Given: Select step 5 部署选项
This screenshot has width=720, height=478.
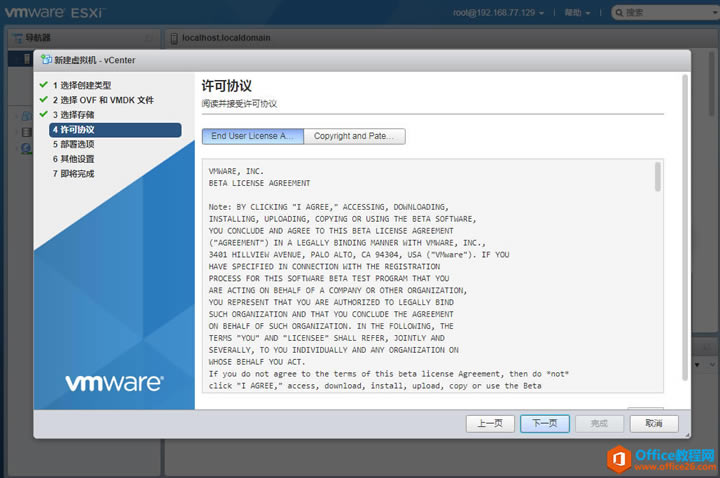Looking at the screenshot, I should [73, 144].
